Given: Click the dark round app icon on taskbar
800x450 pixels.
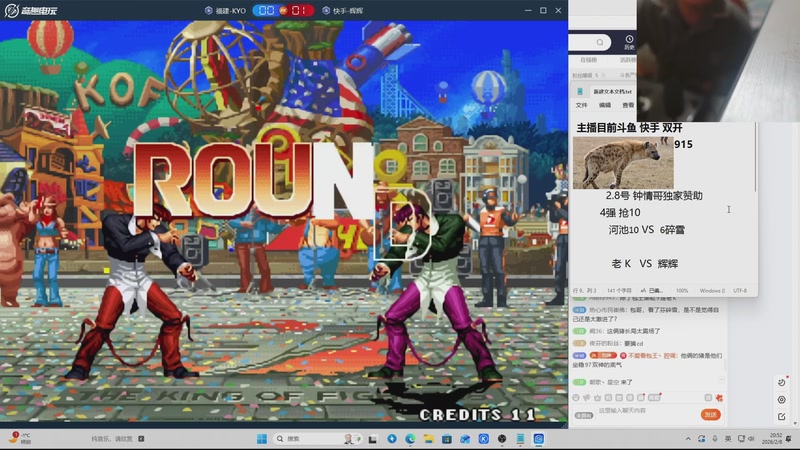Looking at the screenshot, I should pyautogui.click(x=502, y=439).
